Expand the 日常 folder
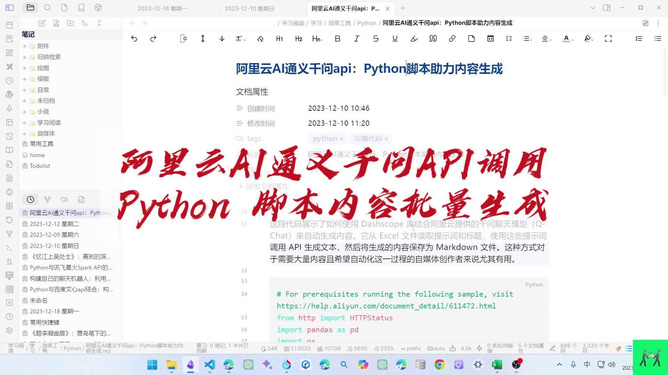This screenshot has width=668, height=375. (x=24, y=90)
